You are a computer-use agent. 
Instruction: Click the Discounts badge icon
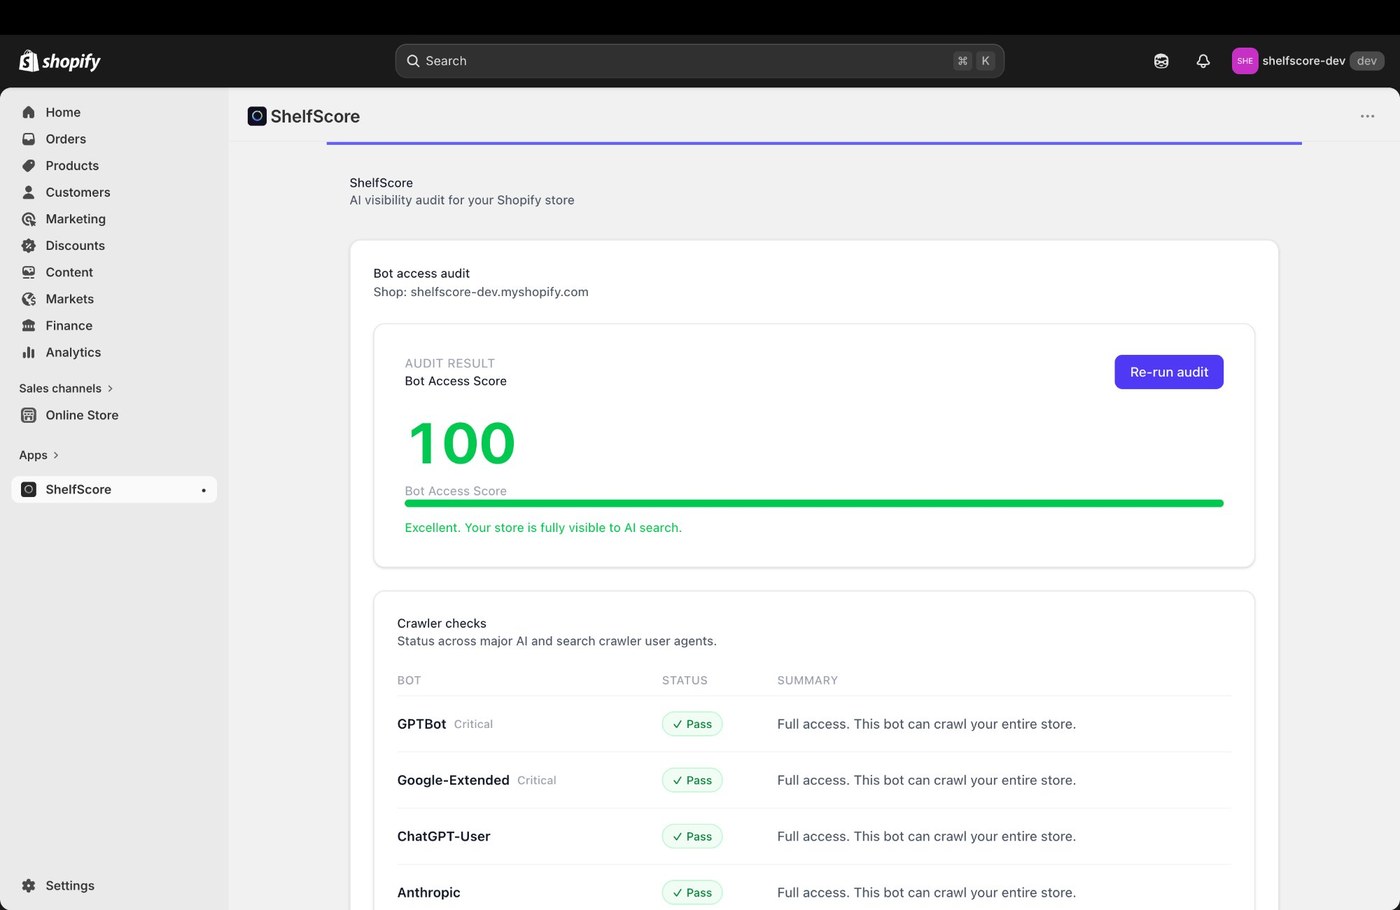29,246
